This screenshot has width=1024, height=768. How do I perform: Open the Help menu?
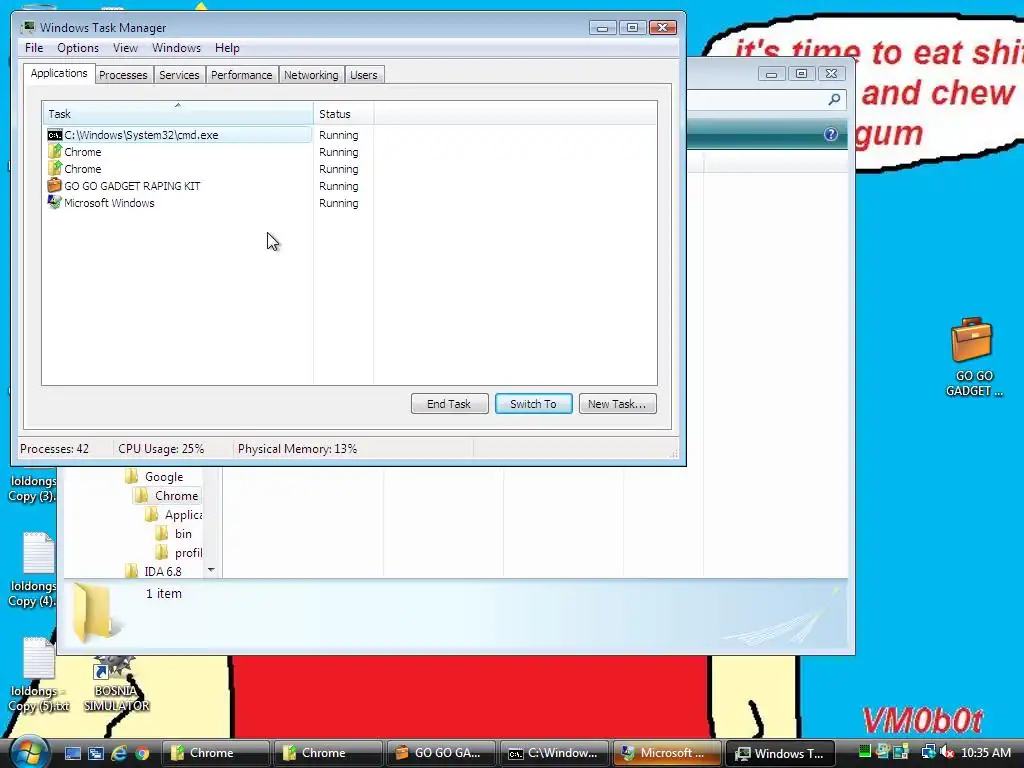[x=227, y=48]
